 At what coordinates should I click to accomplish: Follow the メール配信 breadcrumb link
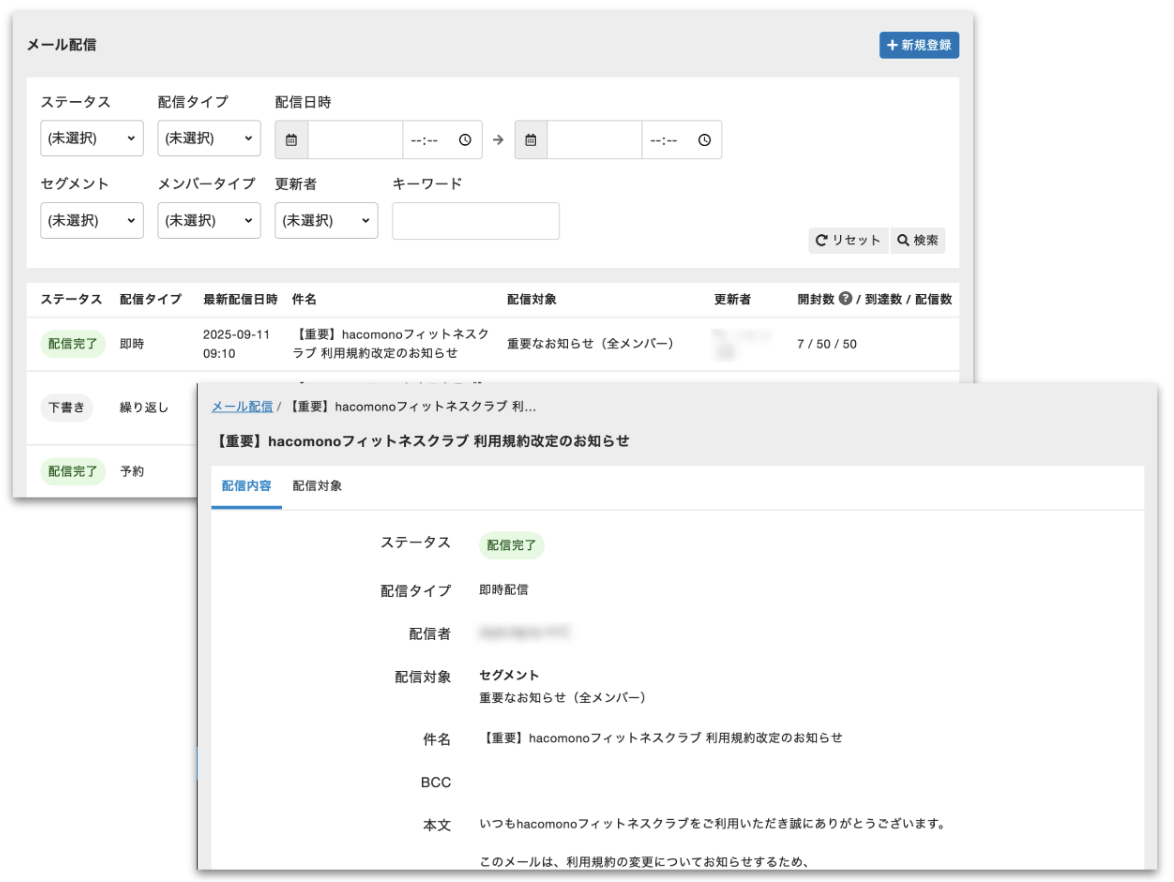click(x=242, y=407)
